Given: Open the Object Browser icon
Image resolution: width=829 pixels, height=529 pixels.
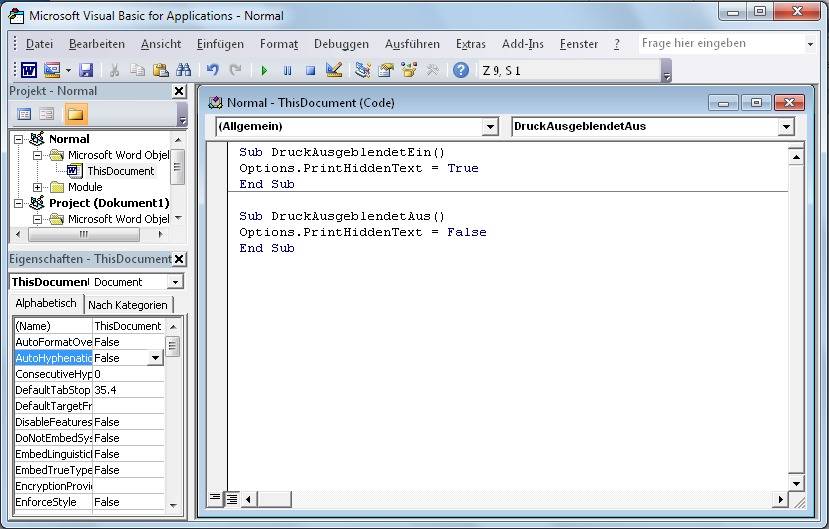Looking at the screenshot, I should [x=409, y=70].
